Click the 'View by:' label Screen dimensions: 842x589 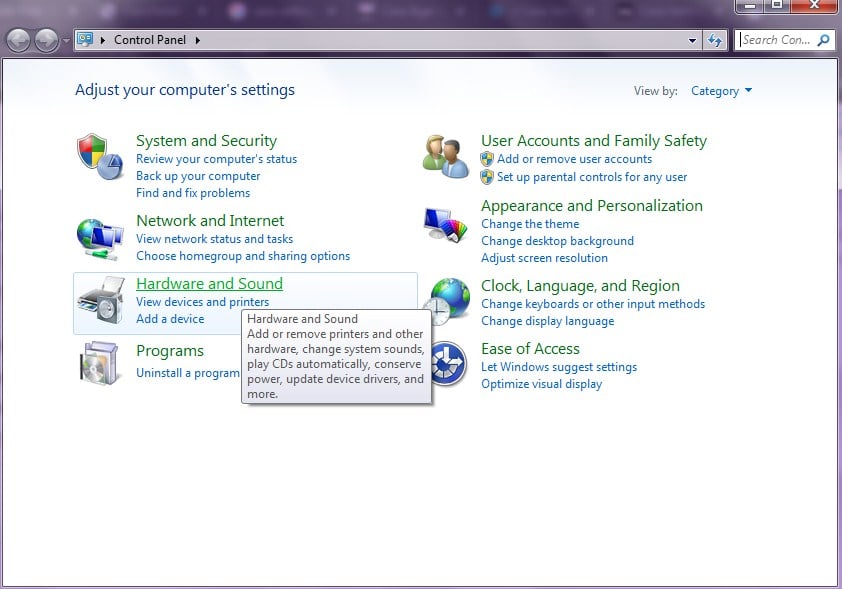[656, 91]
